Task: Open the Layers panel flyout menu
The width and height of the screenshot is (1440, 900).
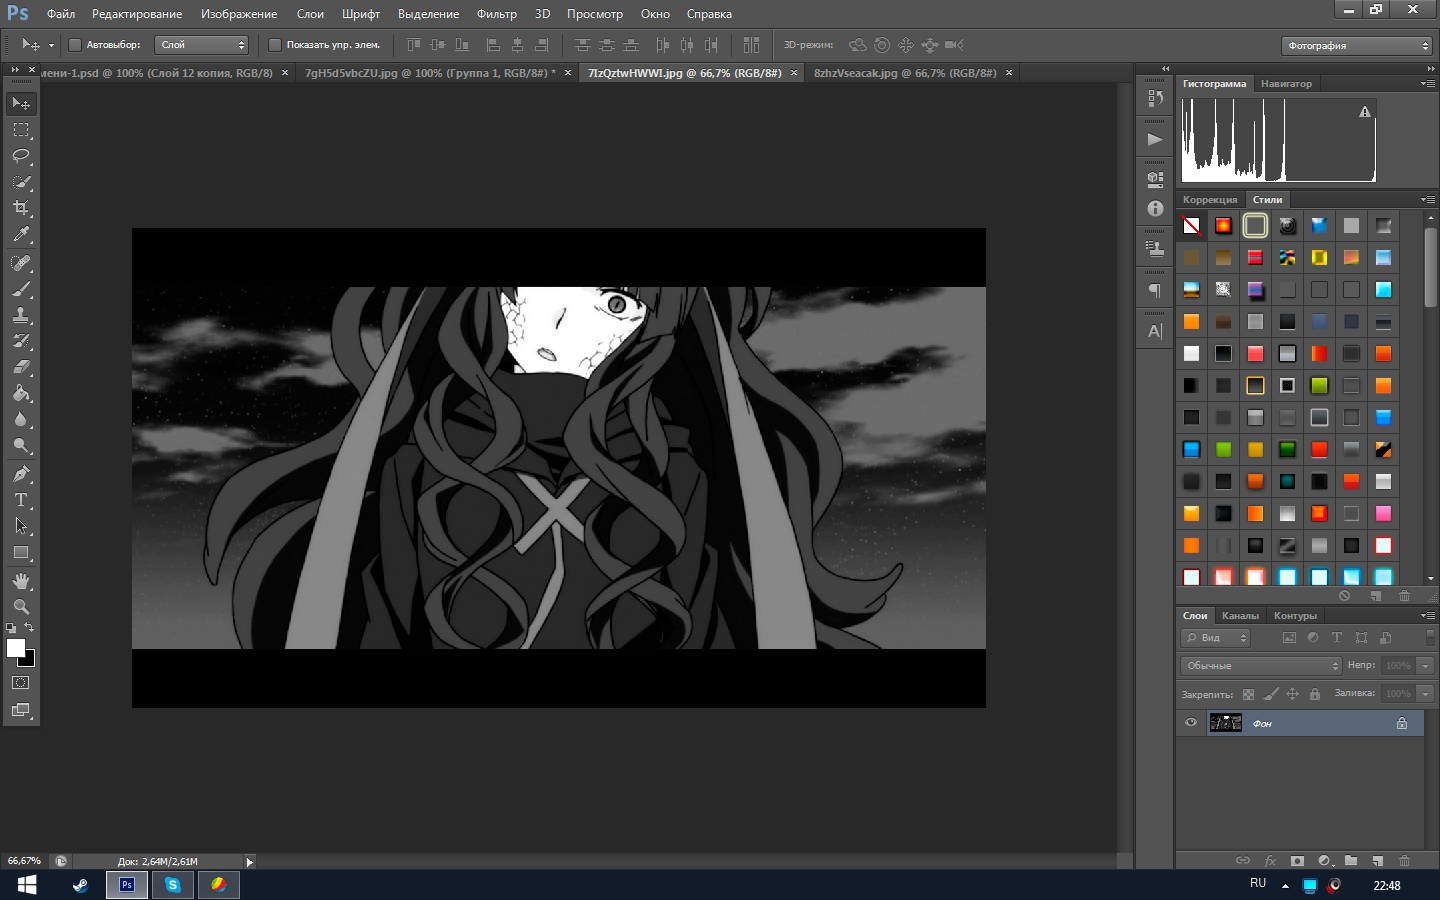Action: point(1428,616)
